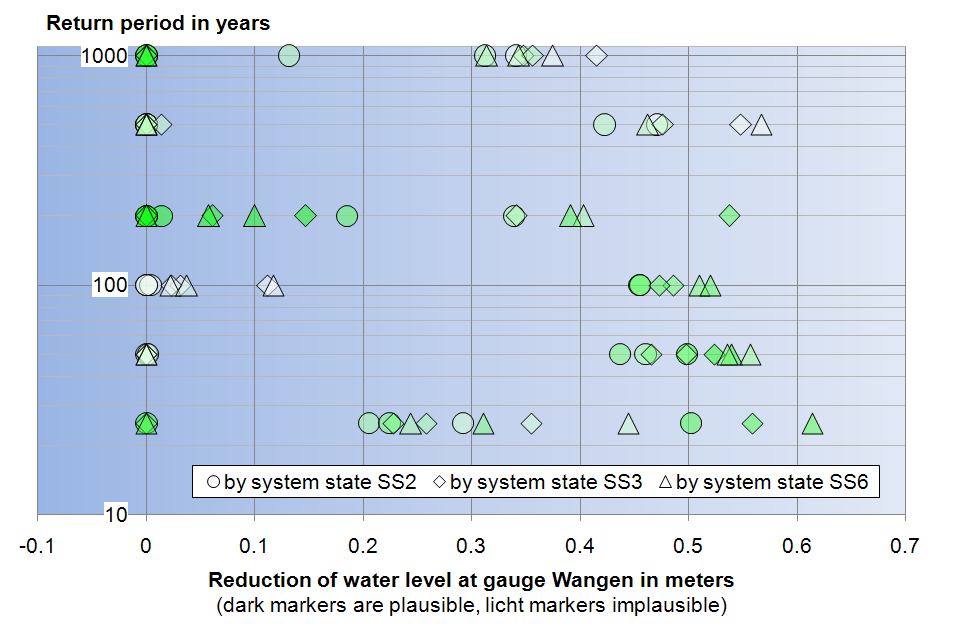Click the 1000 label on the vertical axis
979x632 pixels.
point(104,56)
